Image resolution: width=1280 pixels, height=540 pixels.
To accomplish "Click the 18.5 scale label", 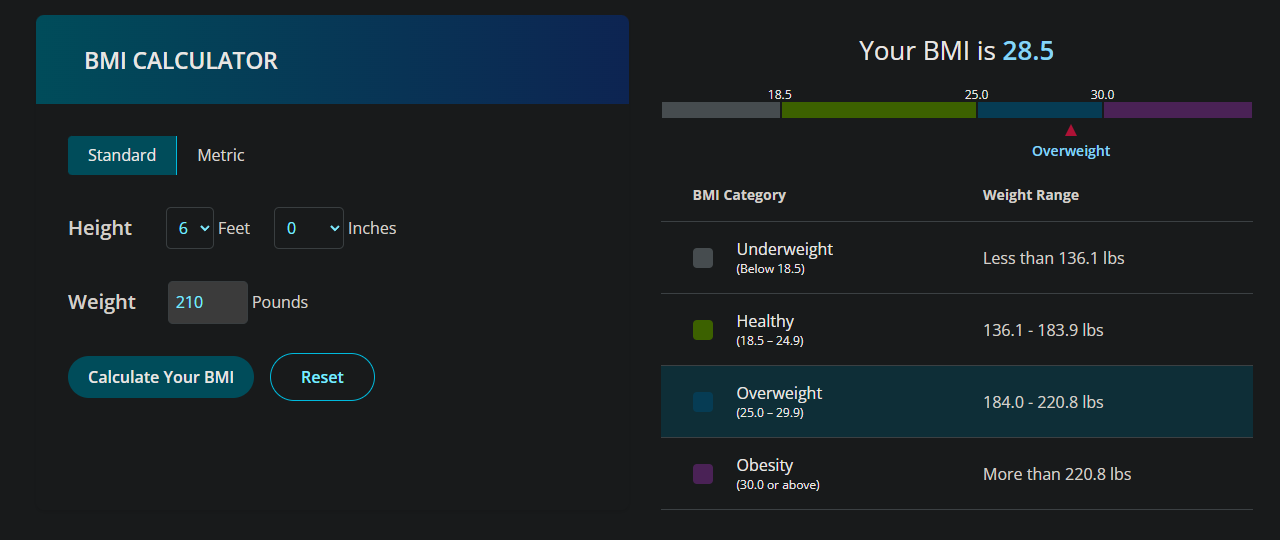I will coord(780,94).
